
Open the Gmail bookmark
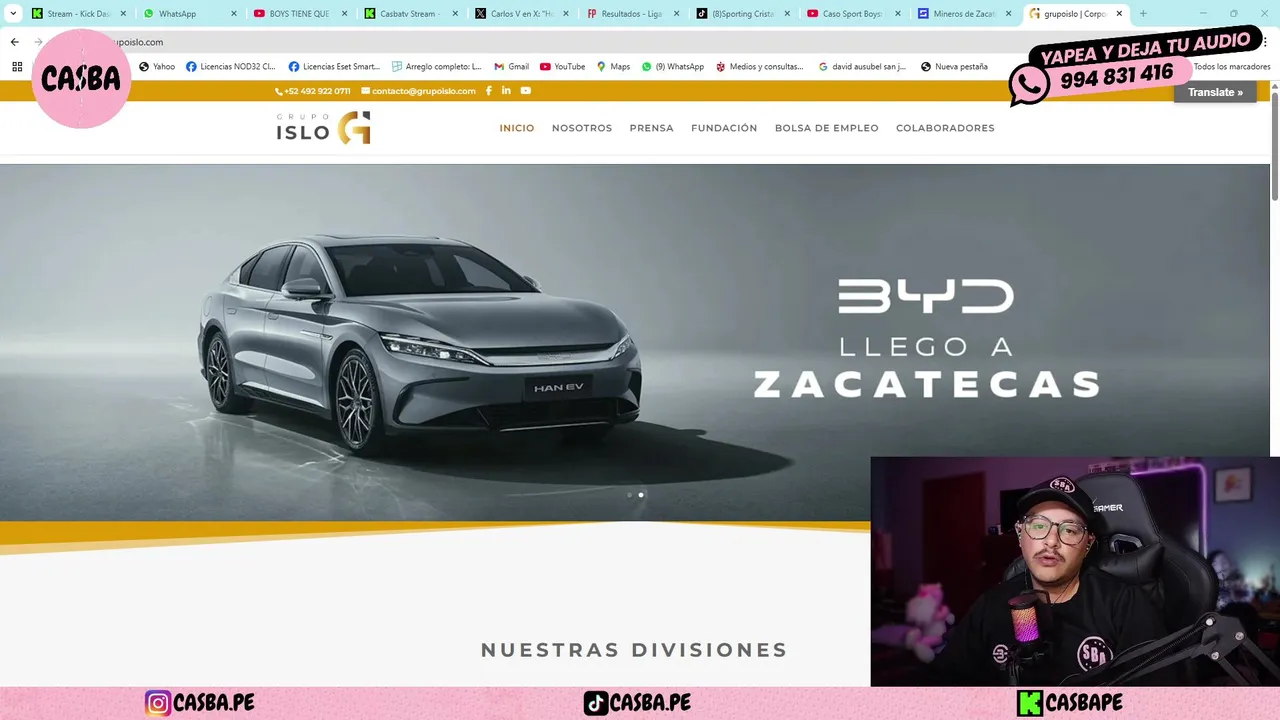[x=512, y=67]
